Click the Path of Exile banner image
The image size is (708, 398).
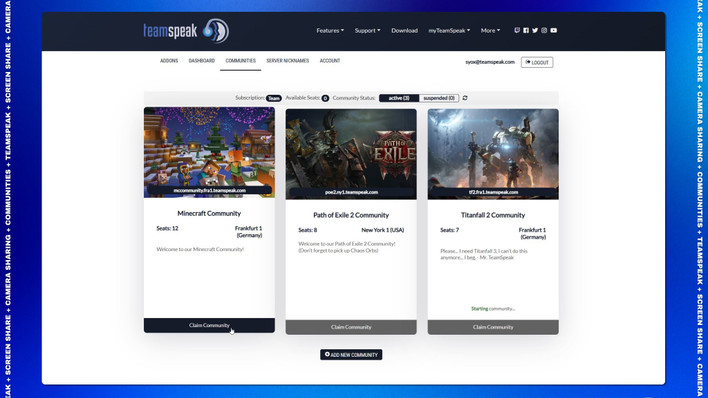[351, 154]
